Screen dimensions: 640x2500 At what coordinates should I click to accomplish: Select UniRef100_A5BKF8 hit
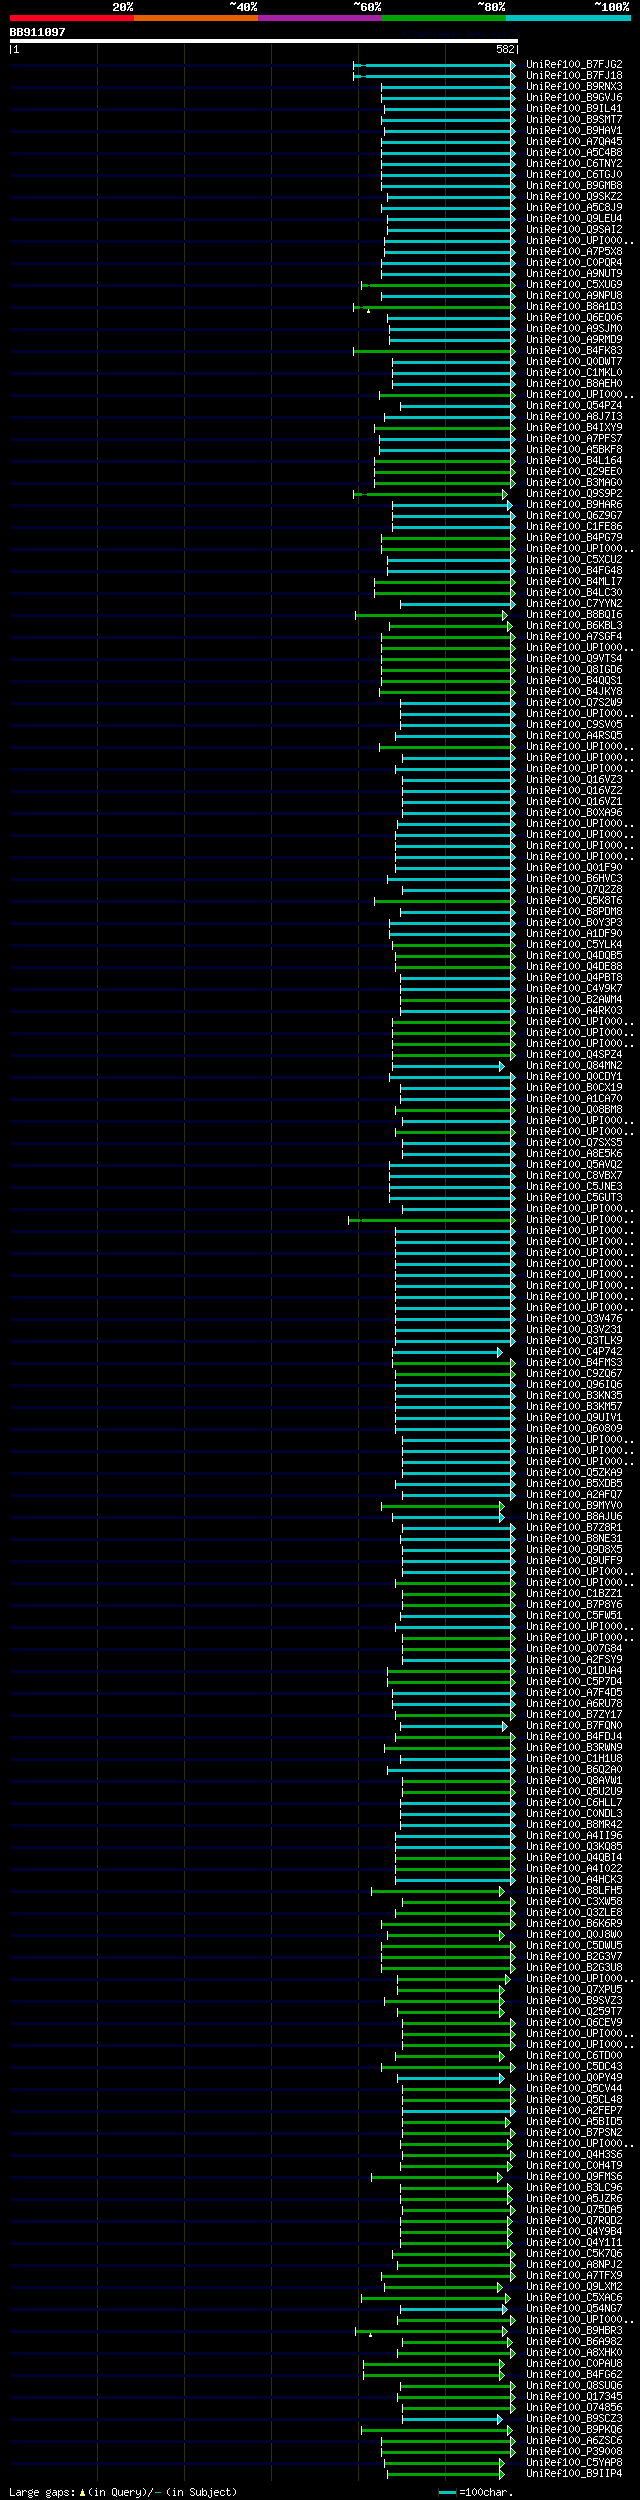point(574,449)
